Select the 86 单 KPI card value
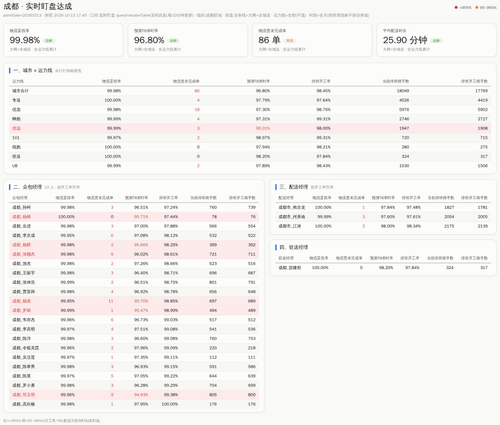This screenshot has height=425, width=500. pyautogui.click(x=269, y=40)
